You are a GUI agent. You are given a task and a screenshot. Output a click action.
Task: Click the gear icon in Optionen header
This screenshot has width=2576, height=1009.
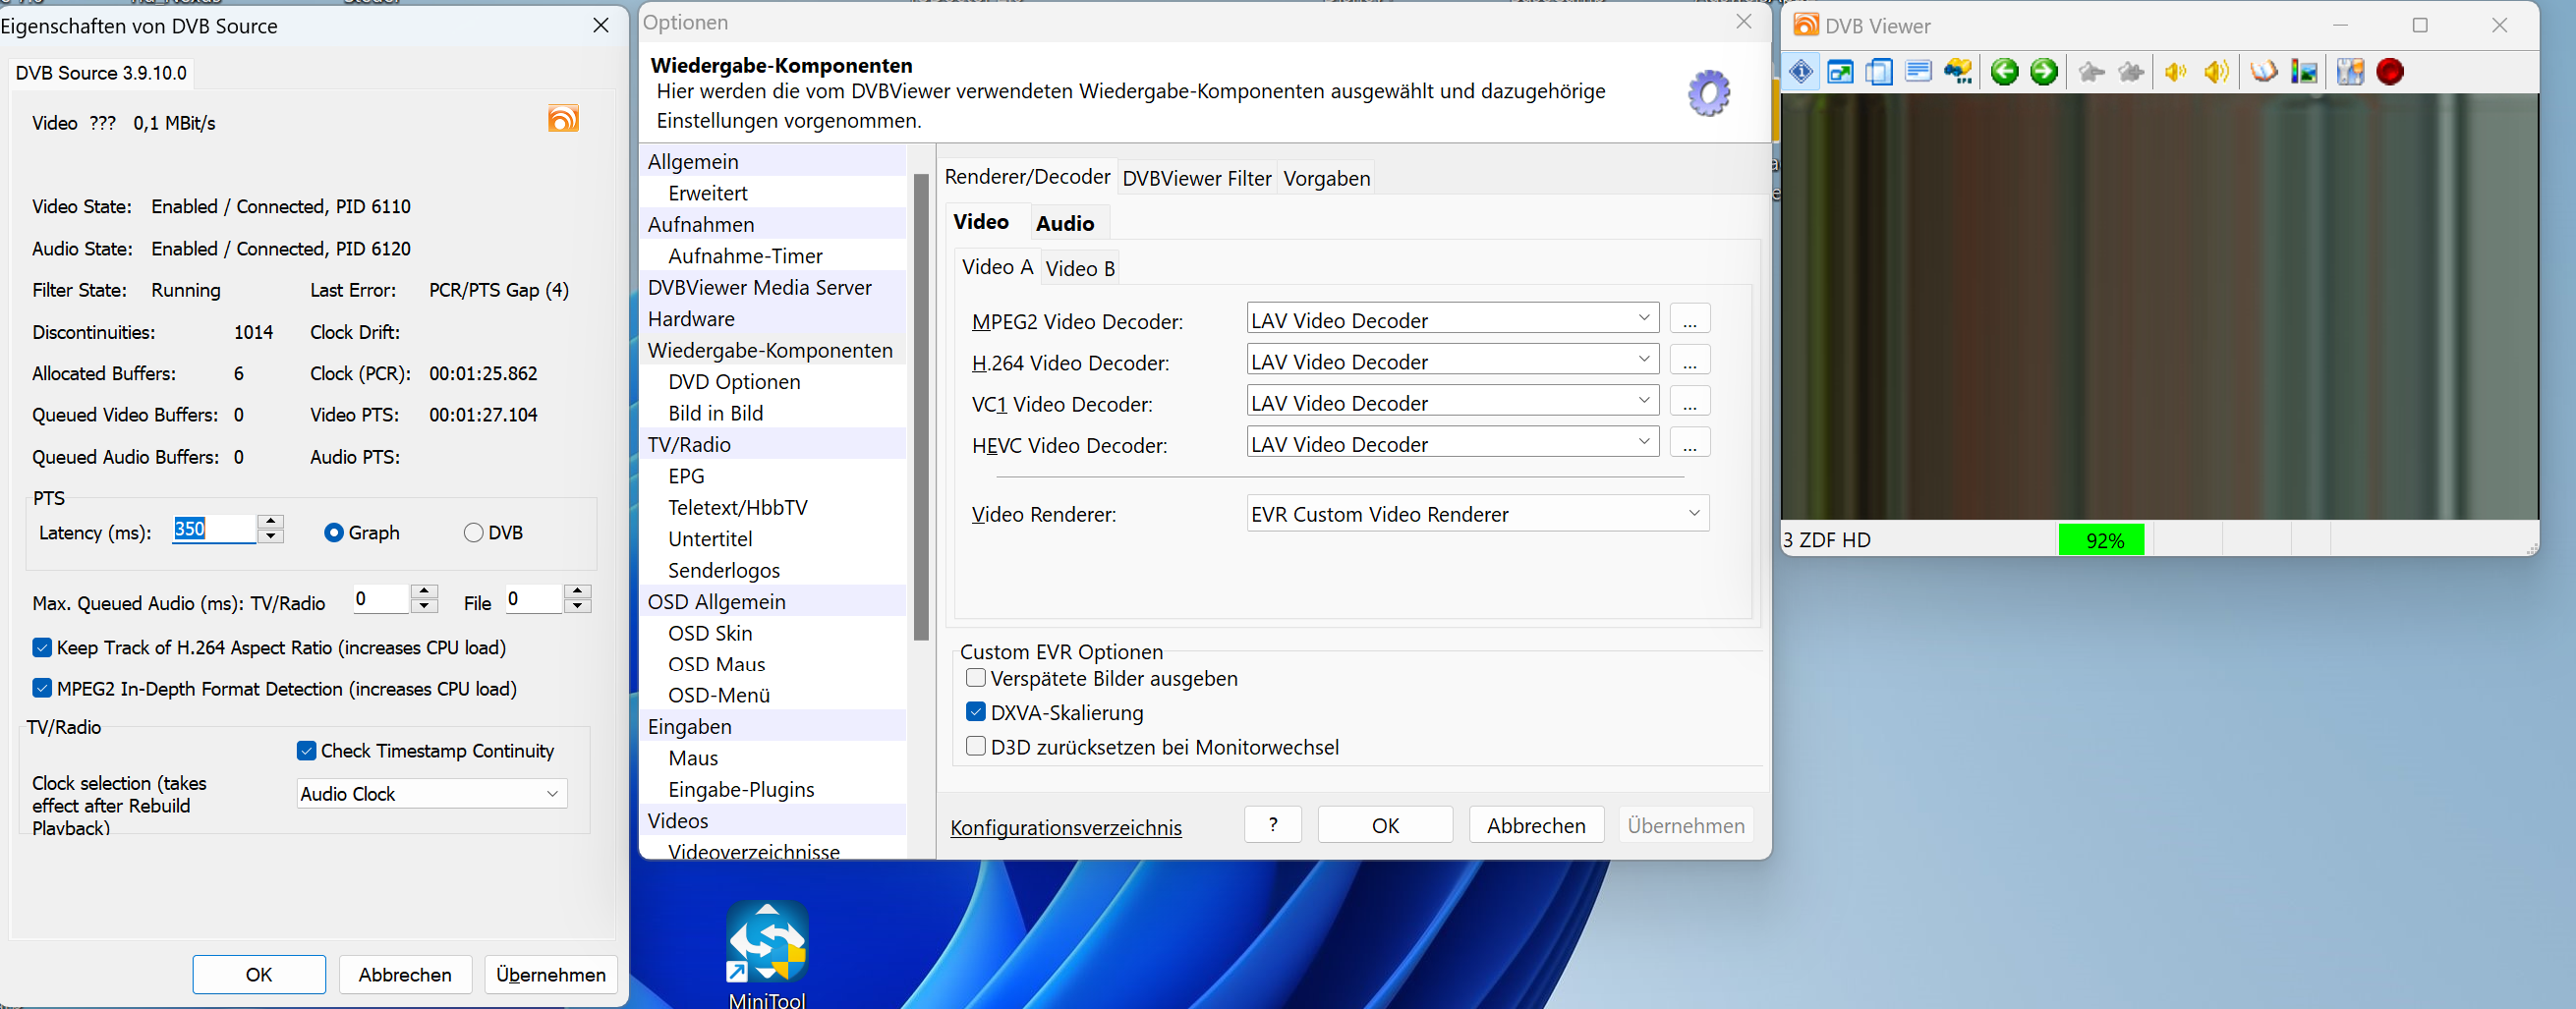coord(1709,94)
